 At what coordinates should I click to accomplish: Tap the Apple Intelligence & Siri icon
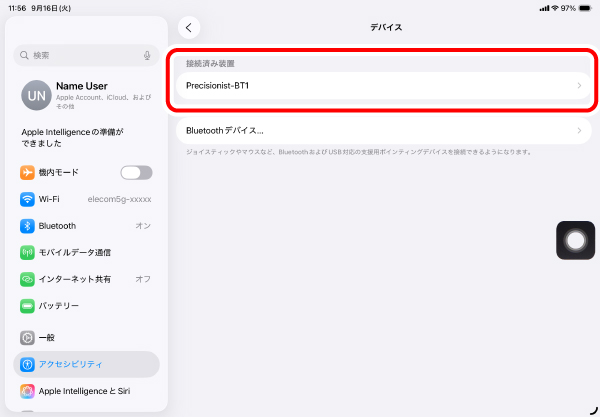click(x=27, y=391)
